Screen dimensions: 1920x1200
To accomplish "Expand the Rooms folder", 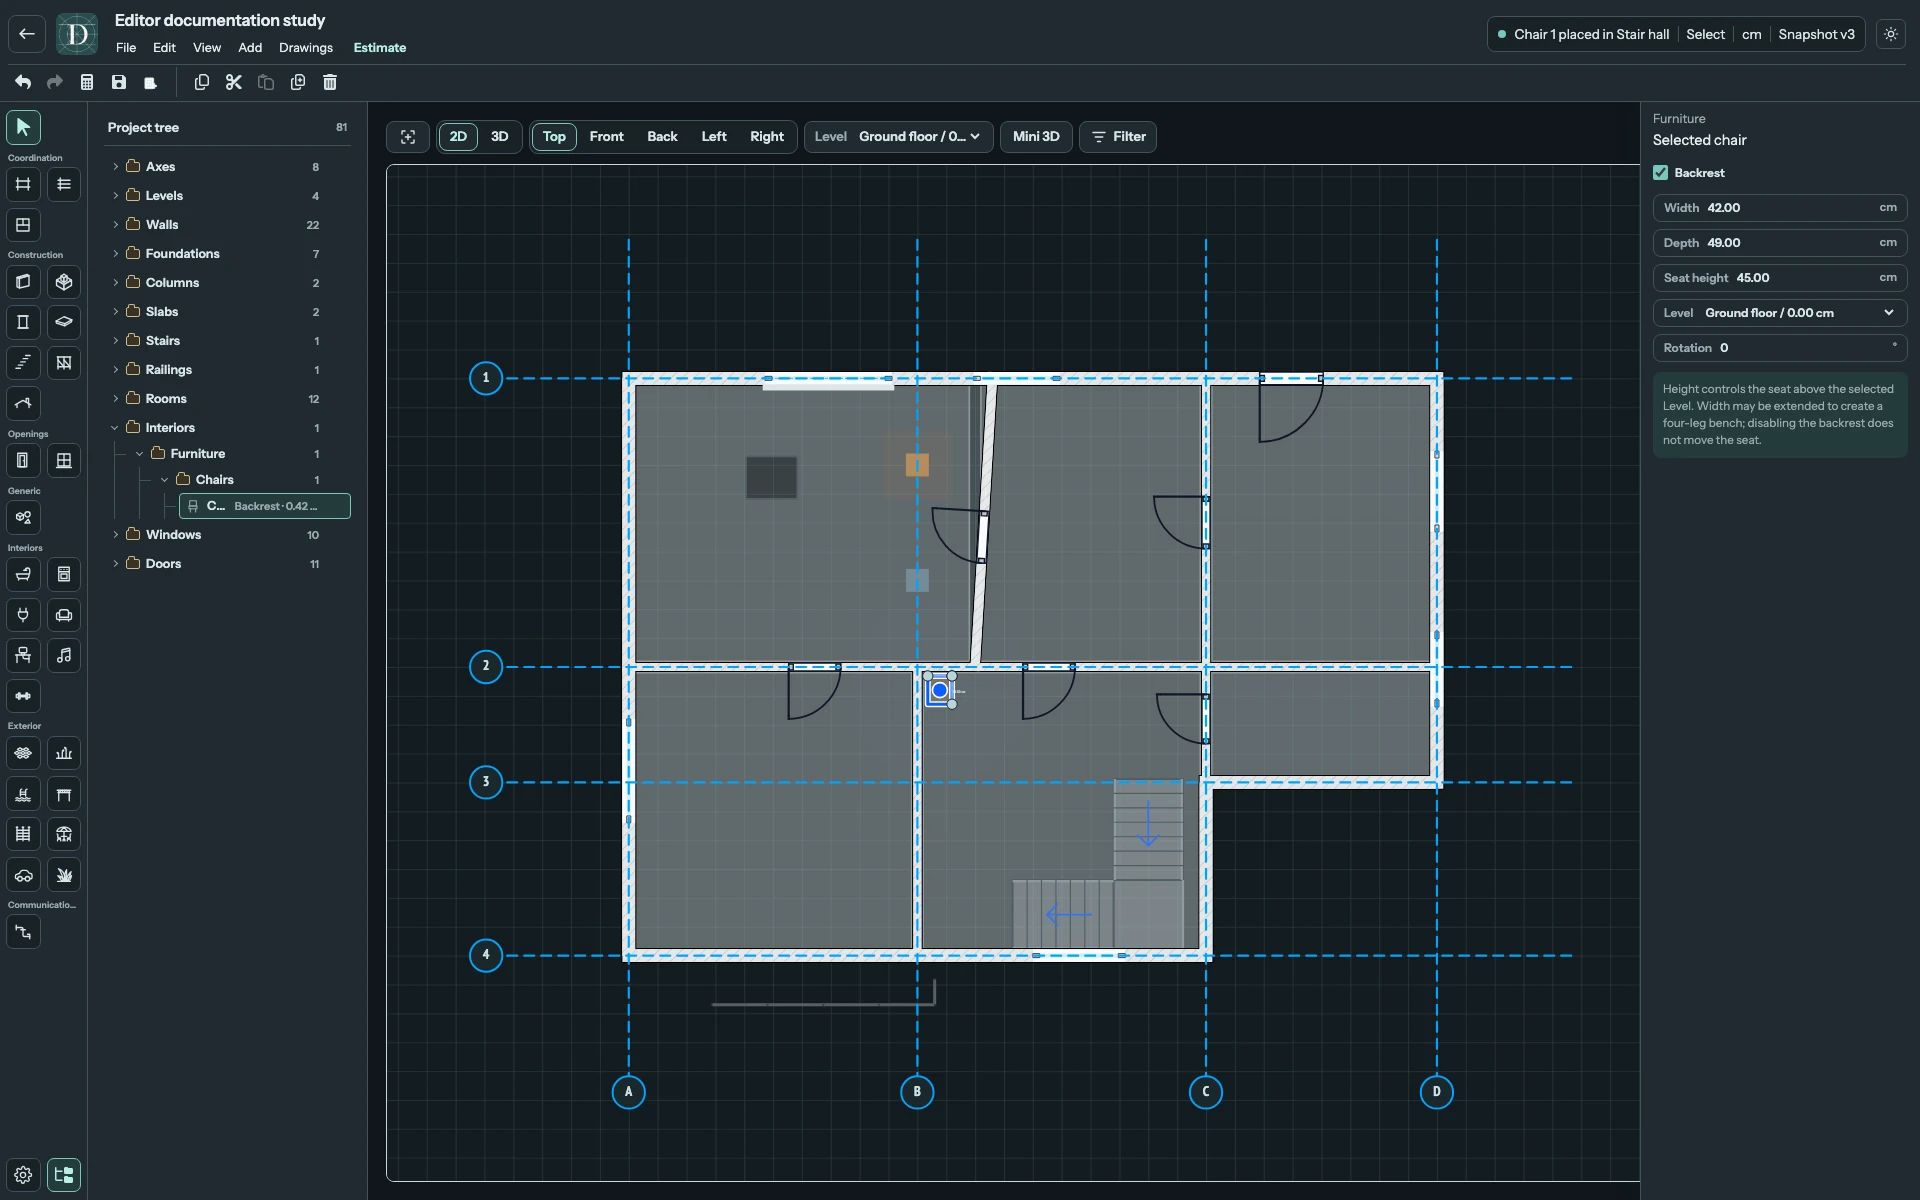I will click(x=116, y=399).
